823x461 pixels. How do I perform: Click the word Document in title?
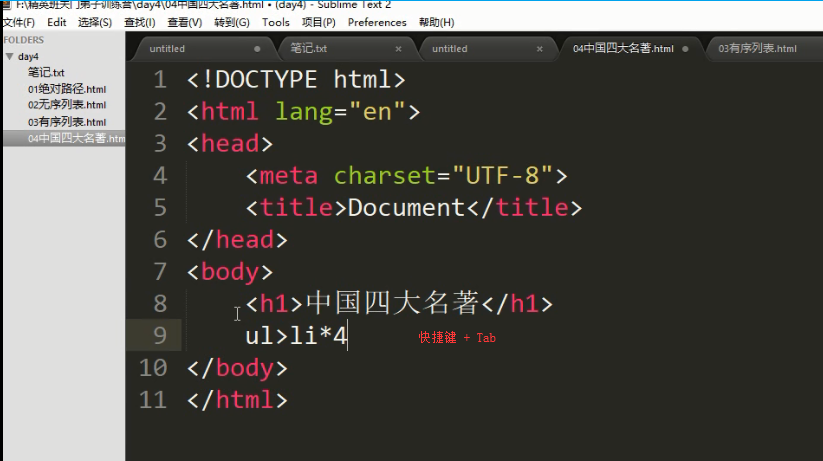pos(406,208)
